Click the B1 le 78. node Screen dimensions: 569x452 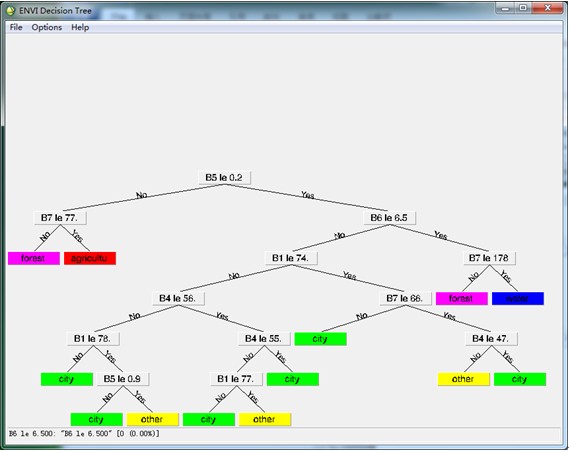point(93,339)
